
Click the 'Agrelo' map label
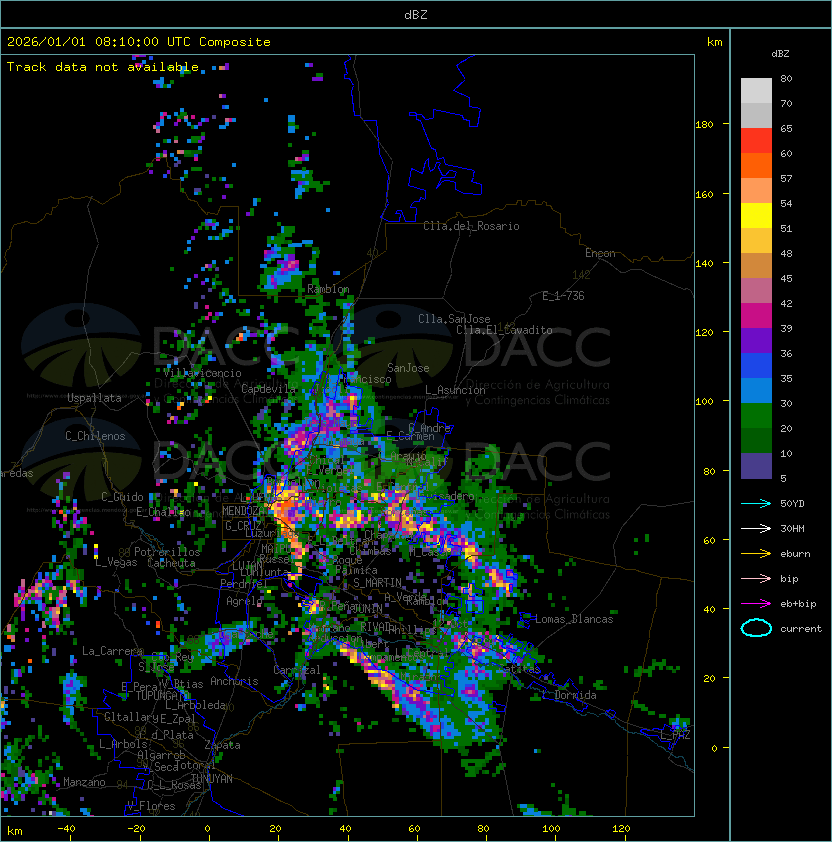[244, 601]
